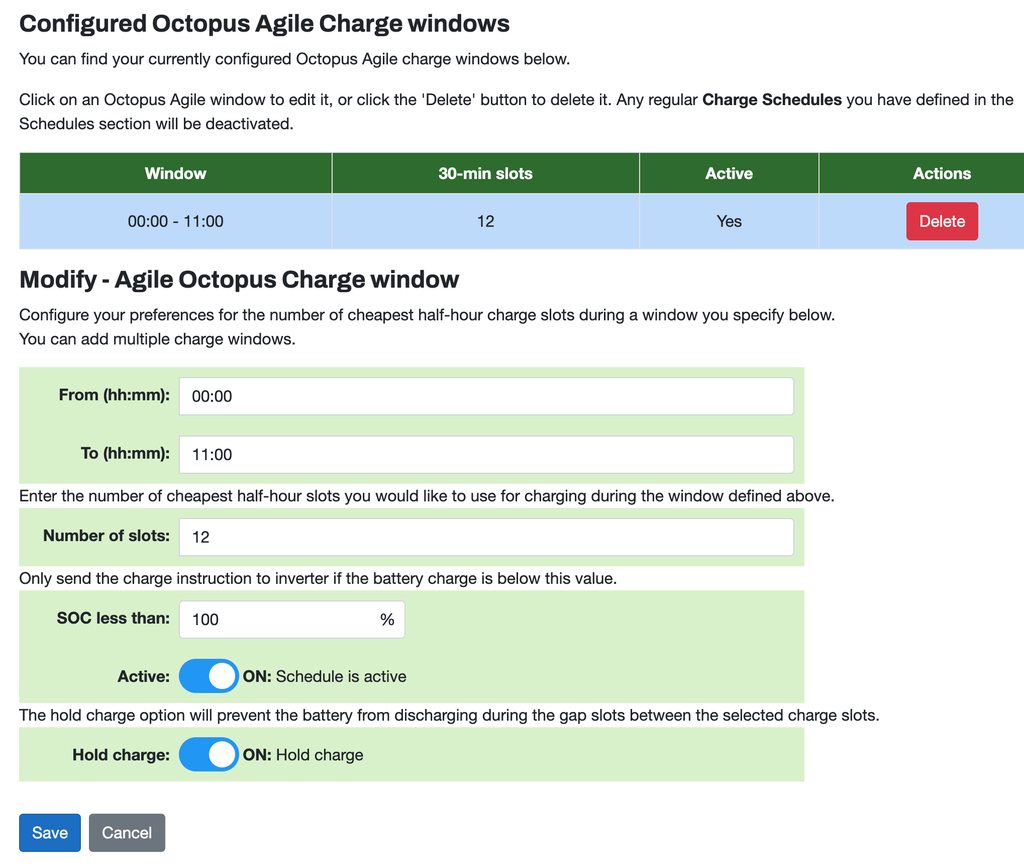Click into the From (hh:mm) time field

coord(486,396)
